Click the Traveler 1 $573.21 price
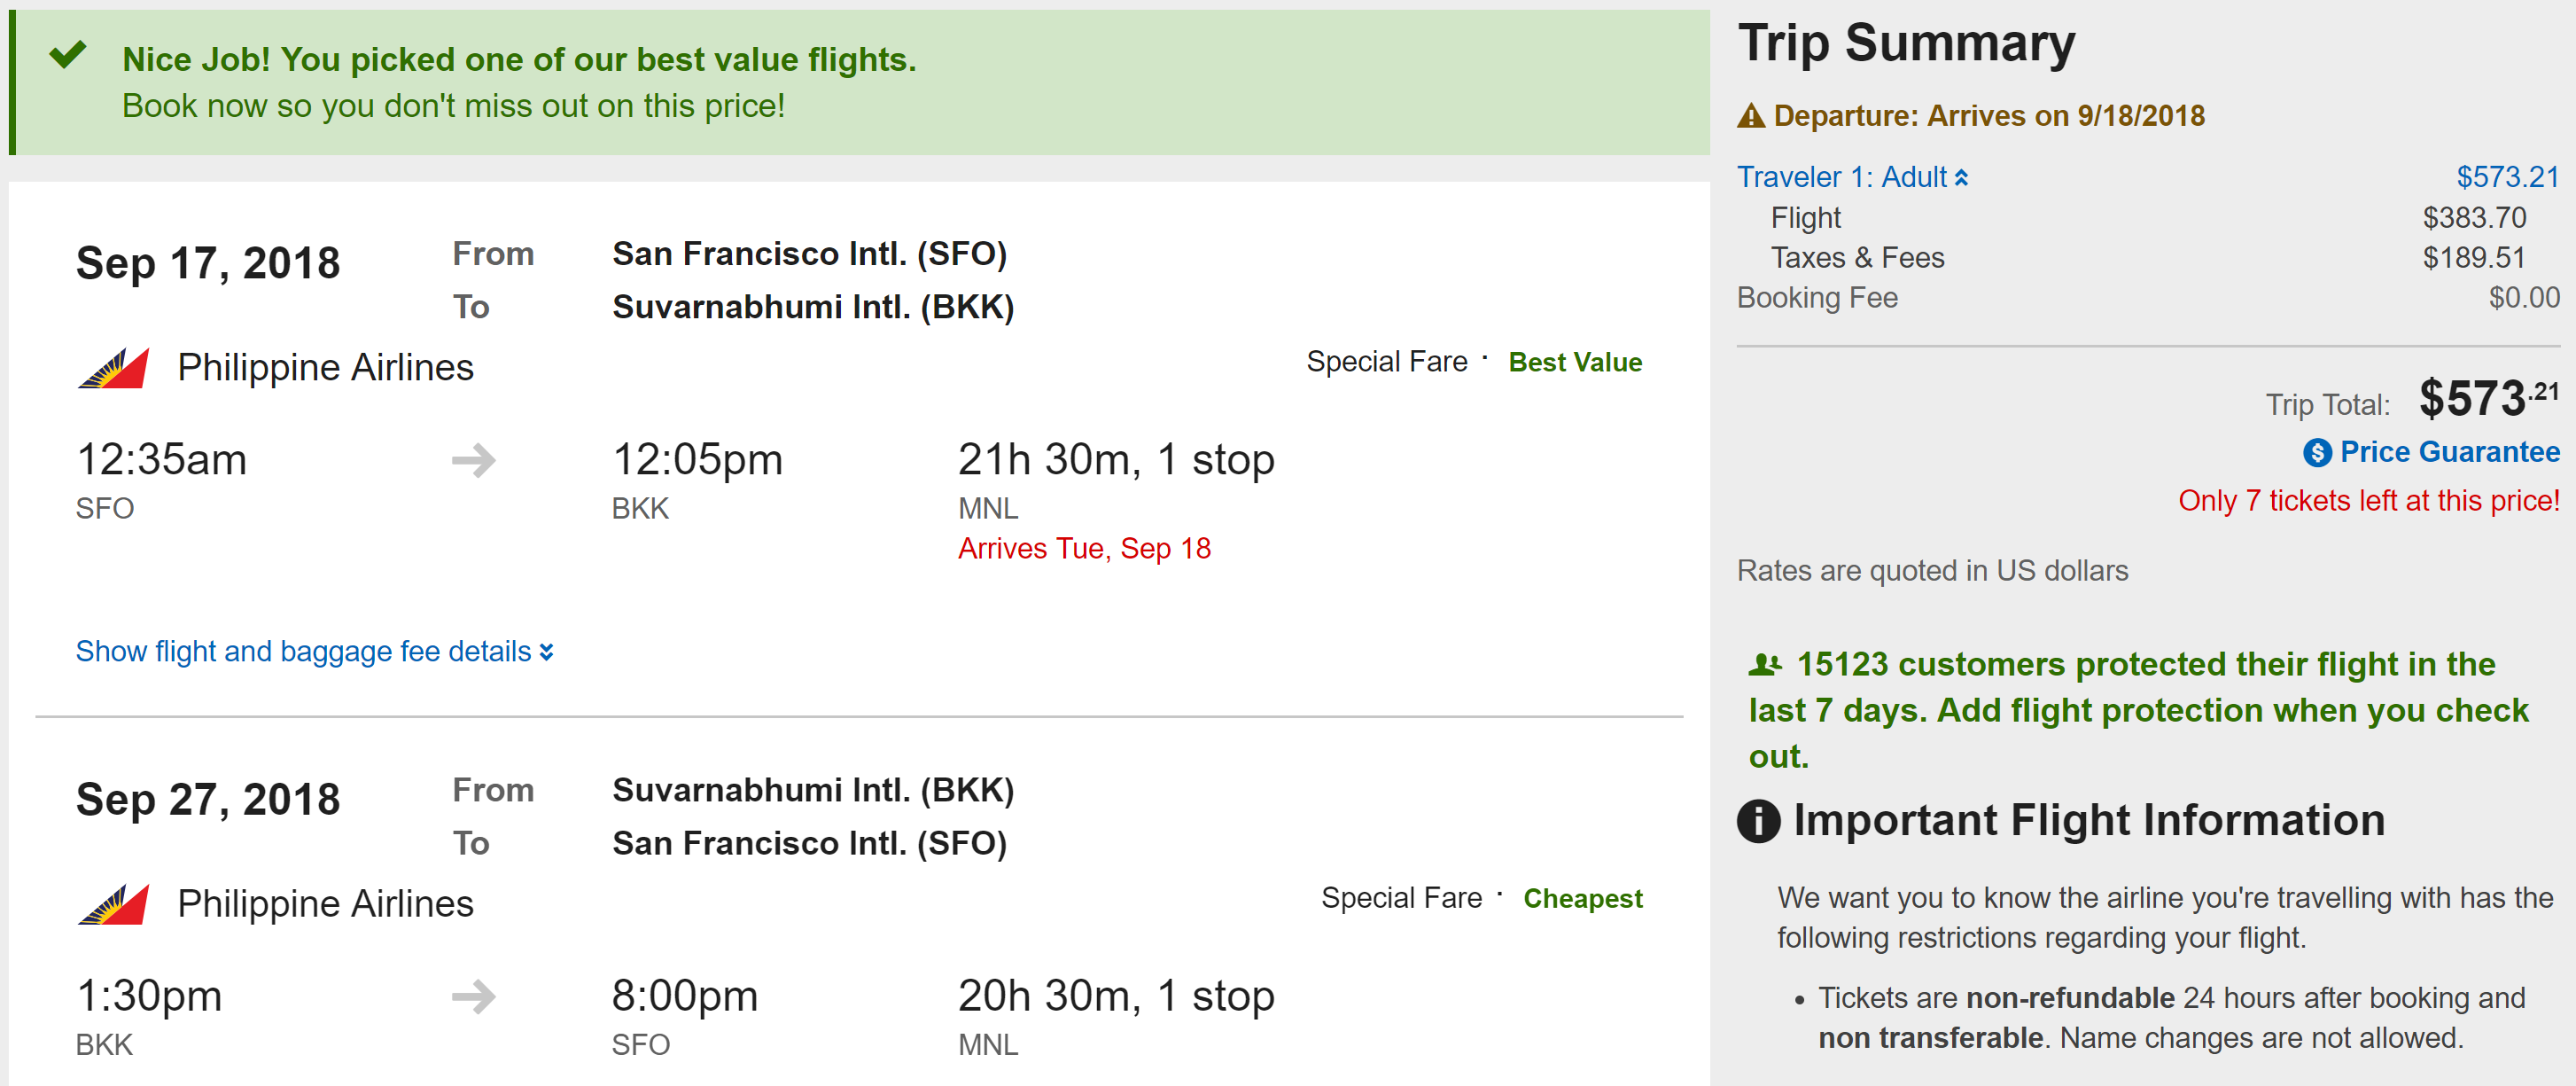Viewport: 2576px width, 1086px height. (2507, 177)
